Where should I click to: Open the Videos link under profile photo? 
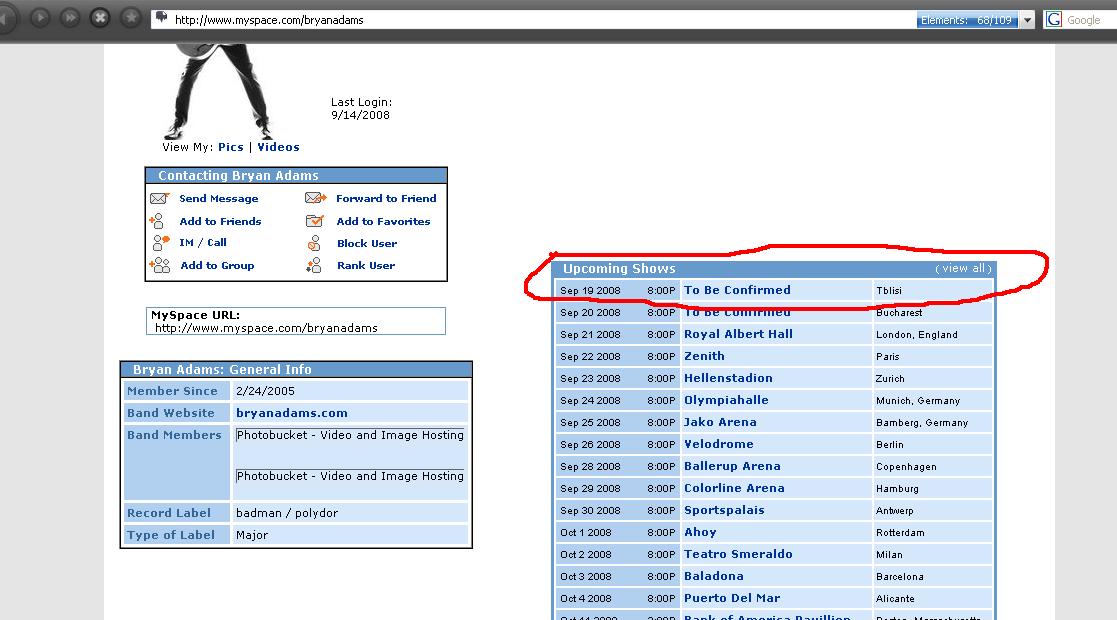tap(278, 147)
